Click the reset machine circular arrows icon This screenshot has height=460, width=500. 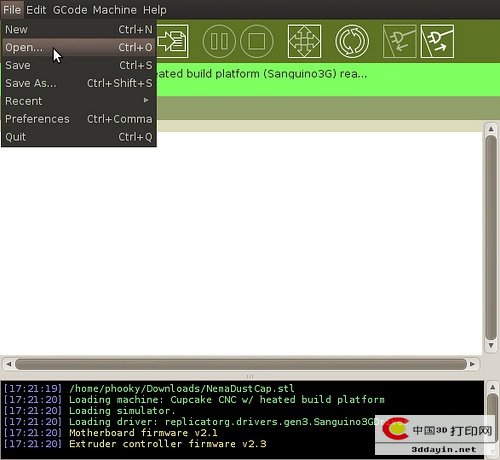[x=352, y=41]
